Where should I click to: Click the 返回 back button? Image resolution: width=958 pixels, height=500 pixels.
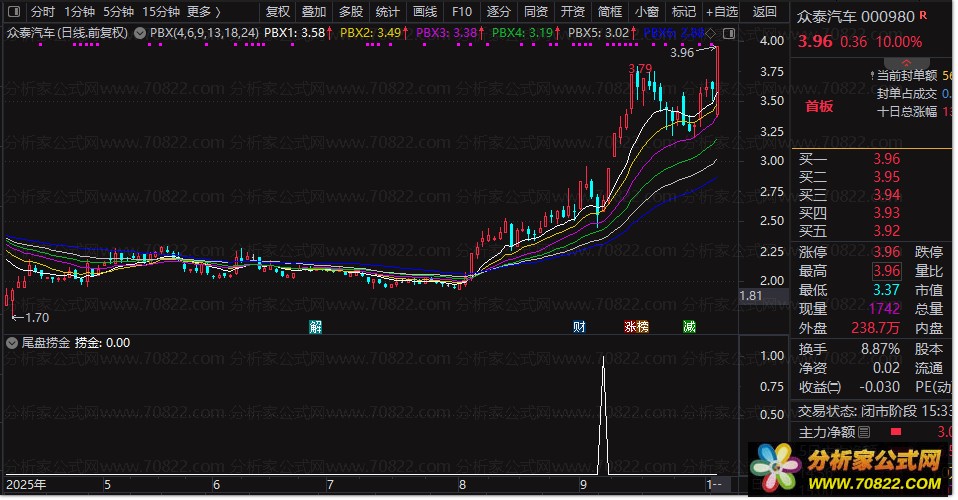pyautogui.click(x=764, y=12)
